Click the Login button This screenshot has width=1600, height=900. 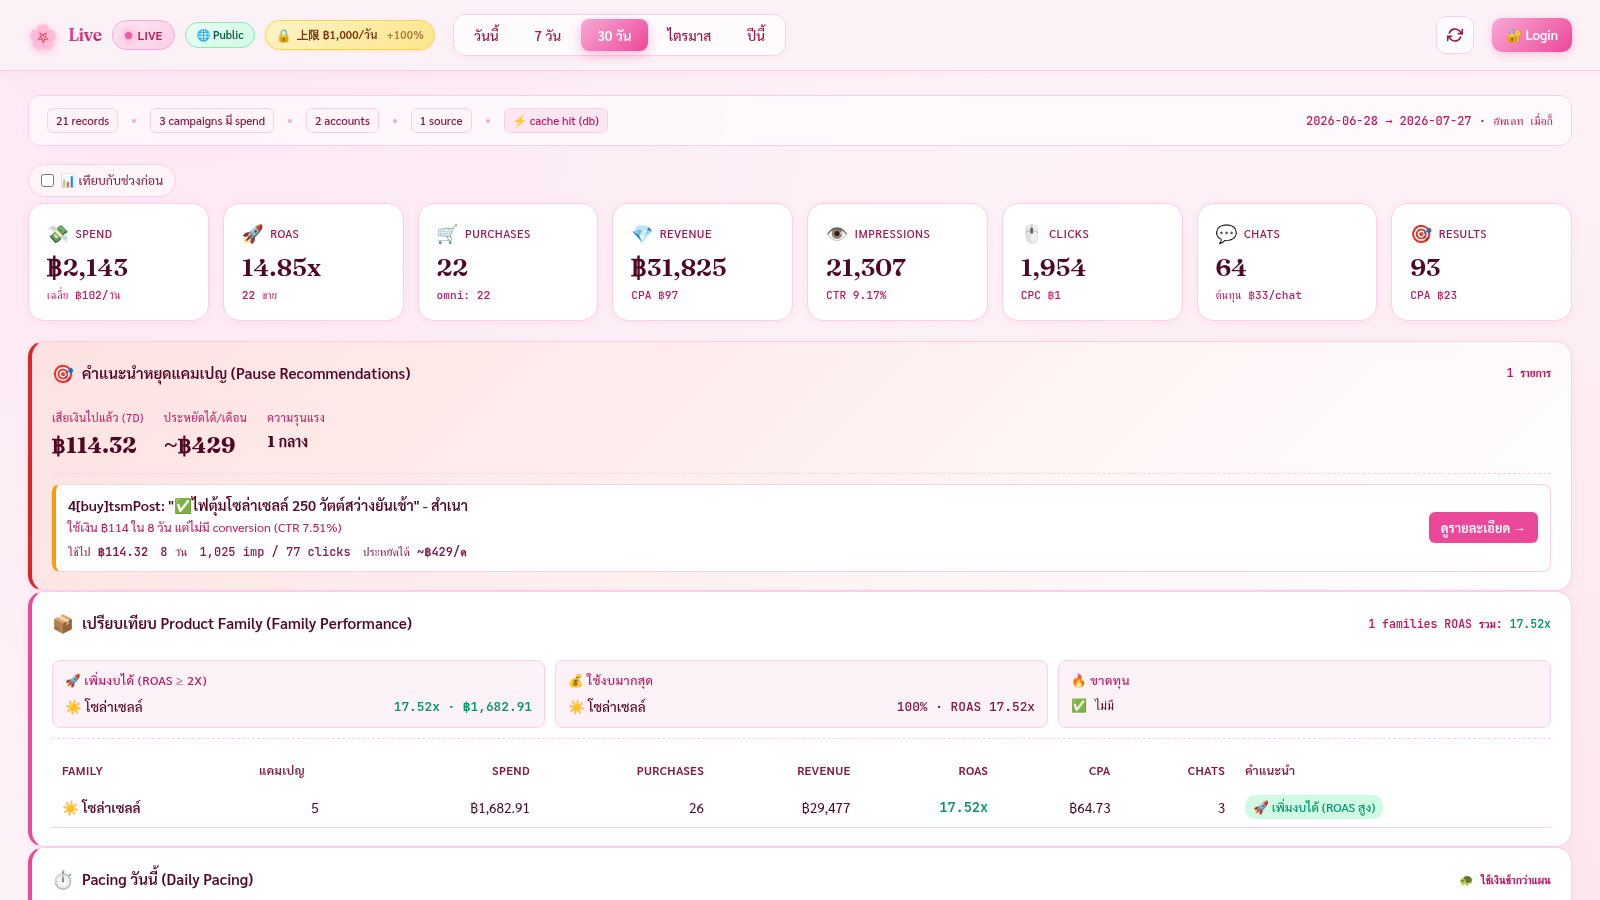click(1532, 35)
